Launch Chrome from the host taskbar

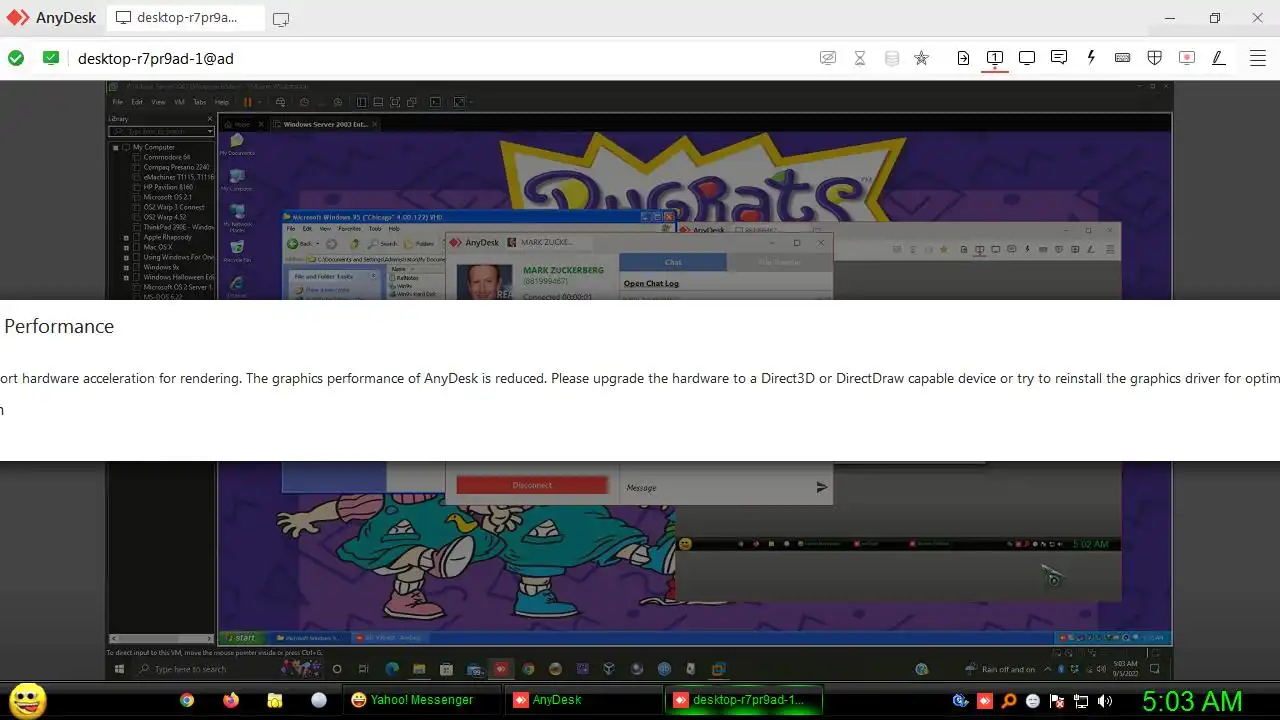pyautogui.click(x=187, y=701)
